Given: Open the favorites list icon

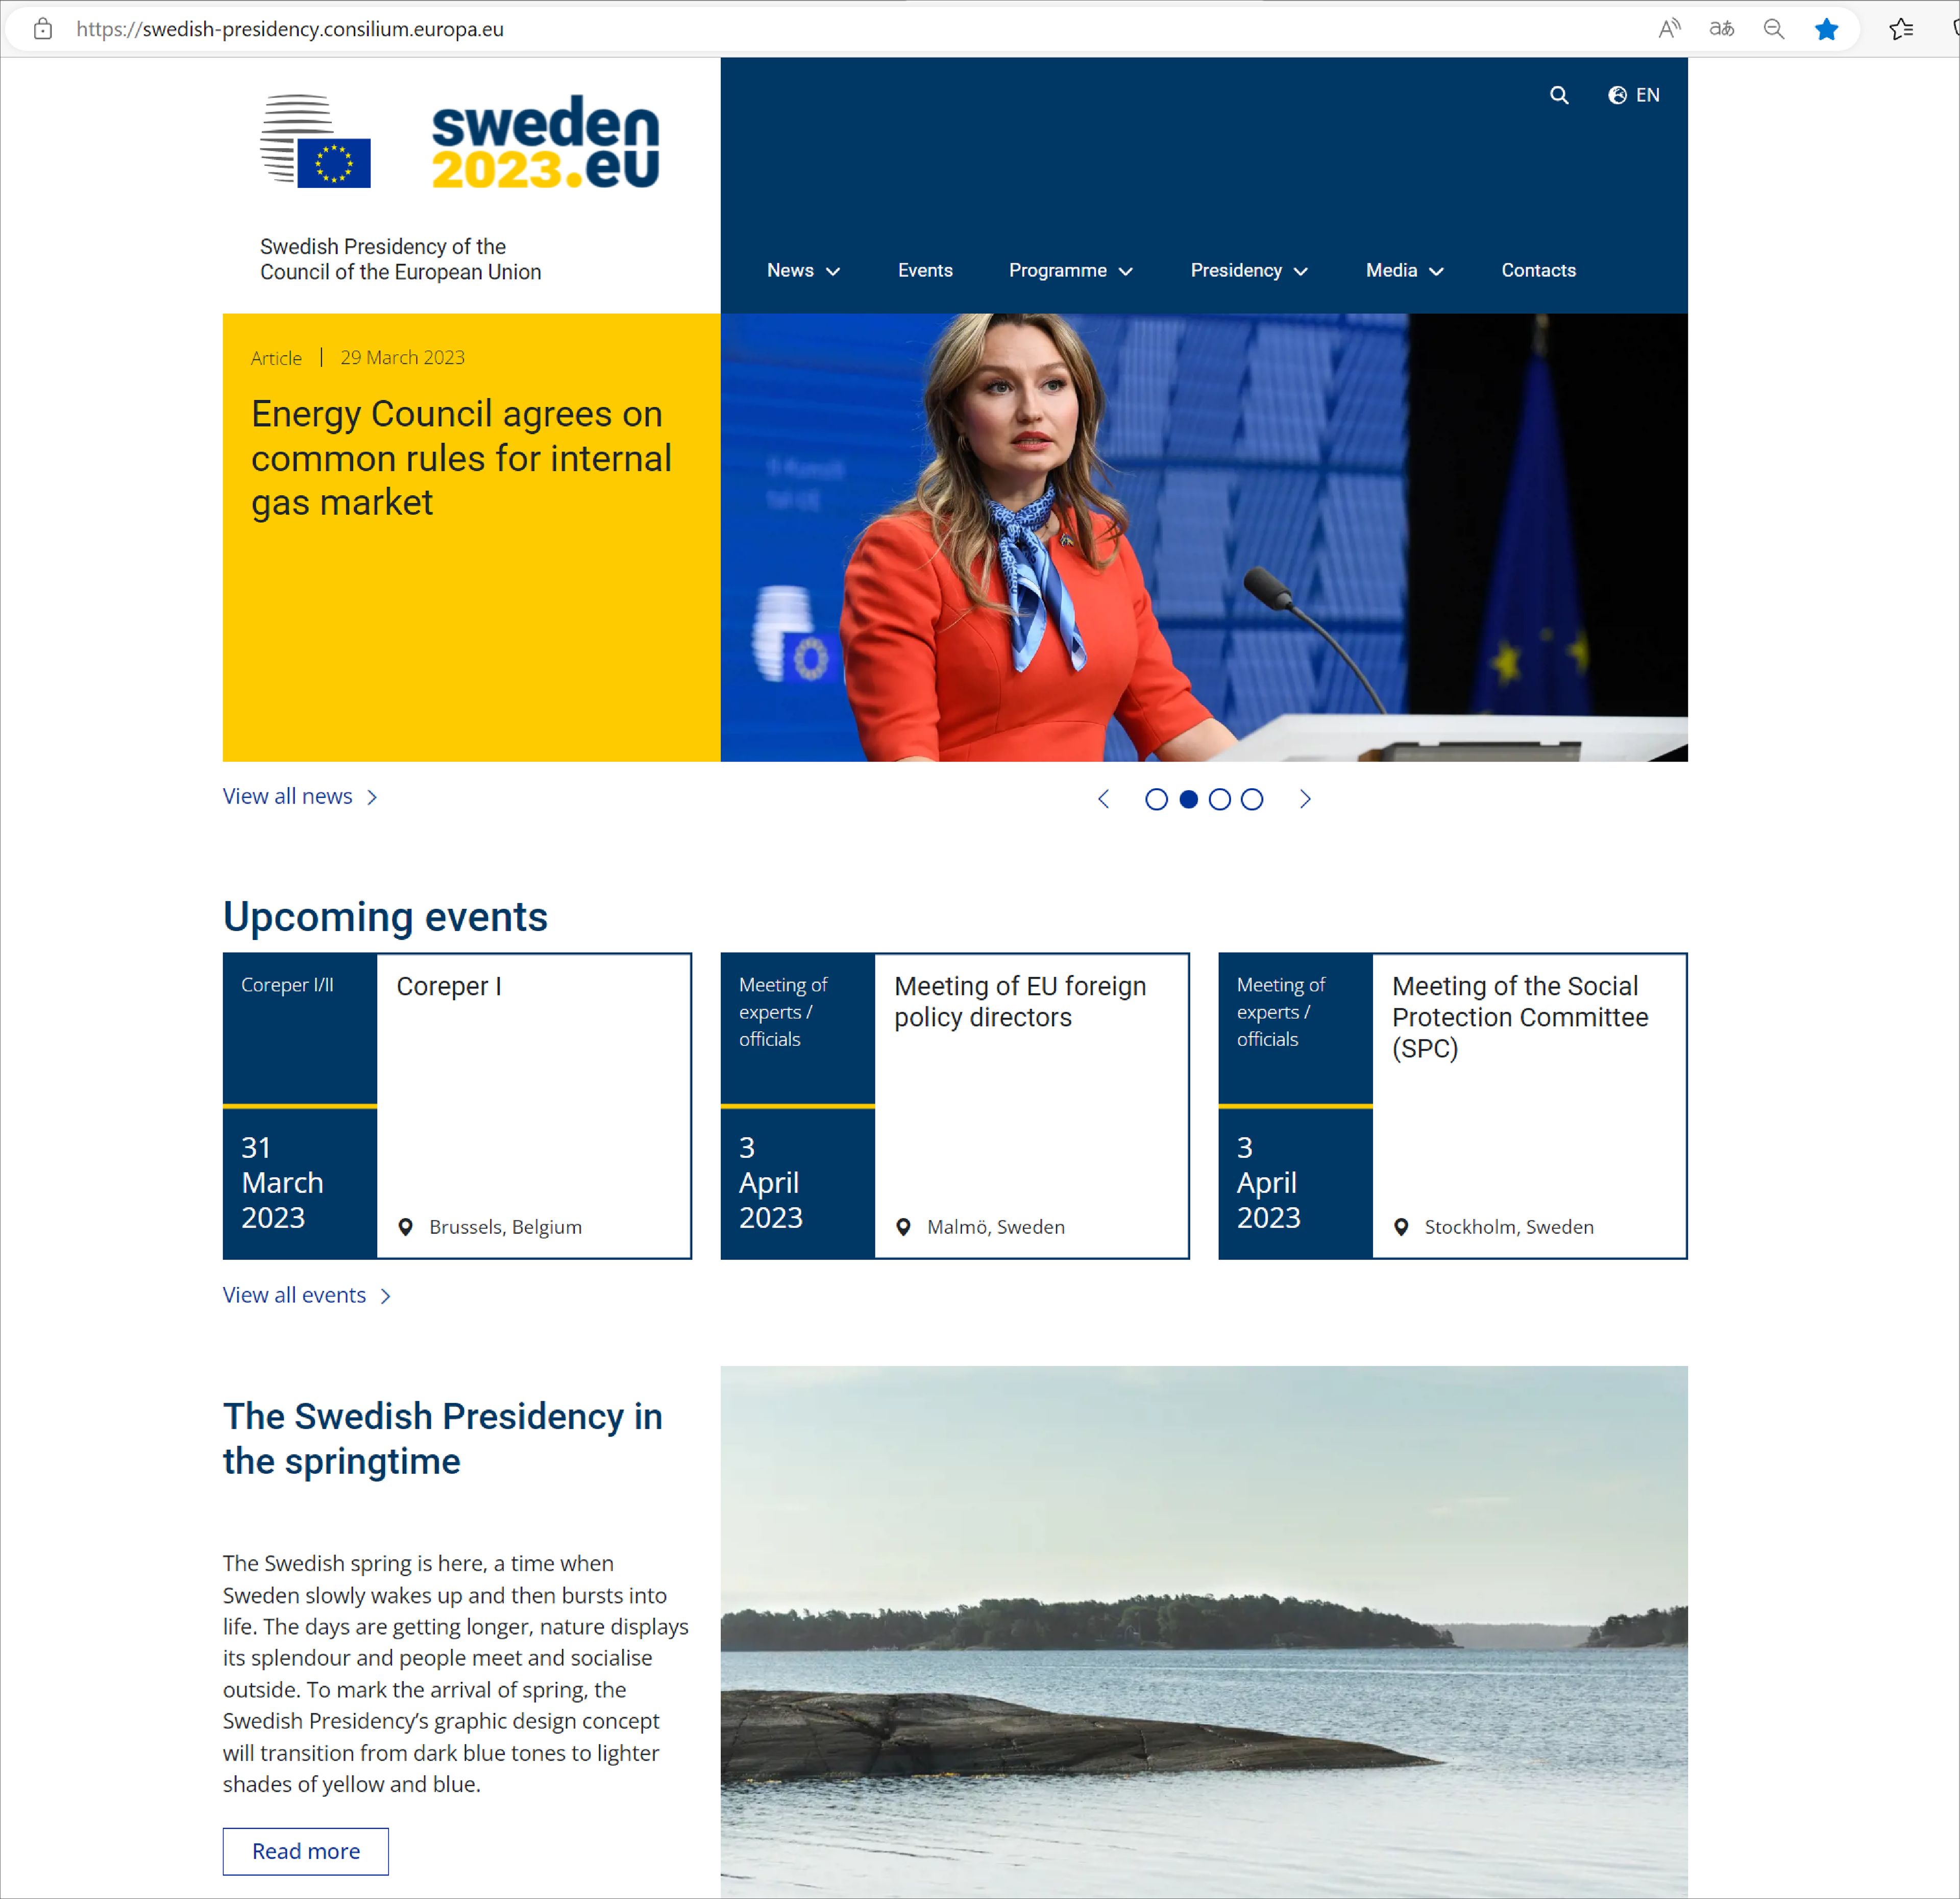Looking at the screenshot, I should tap(1901, 29).
